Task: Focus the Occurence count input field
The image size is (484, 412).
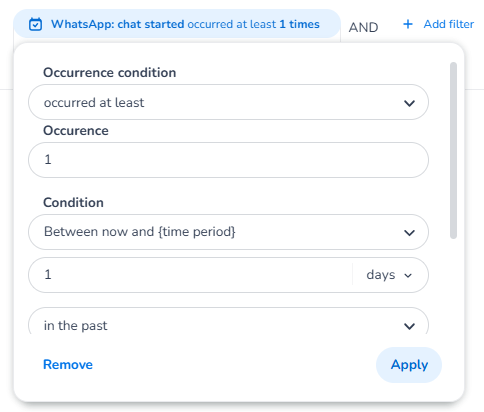Action: click(x=228, y=160)
